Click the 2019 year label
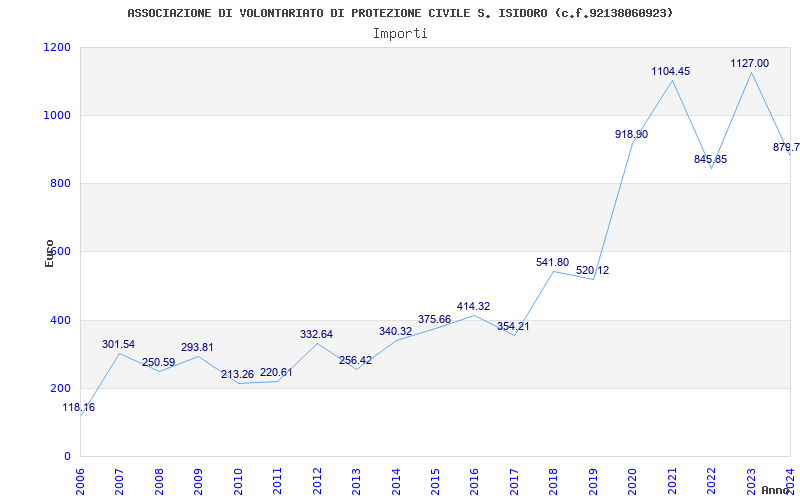The image size is (800, 500). point(593,482)
